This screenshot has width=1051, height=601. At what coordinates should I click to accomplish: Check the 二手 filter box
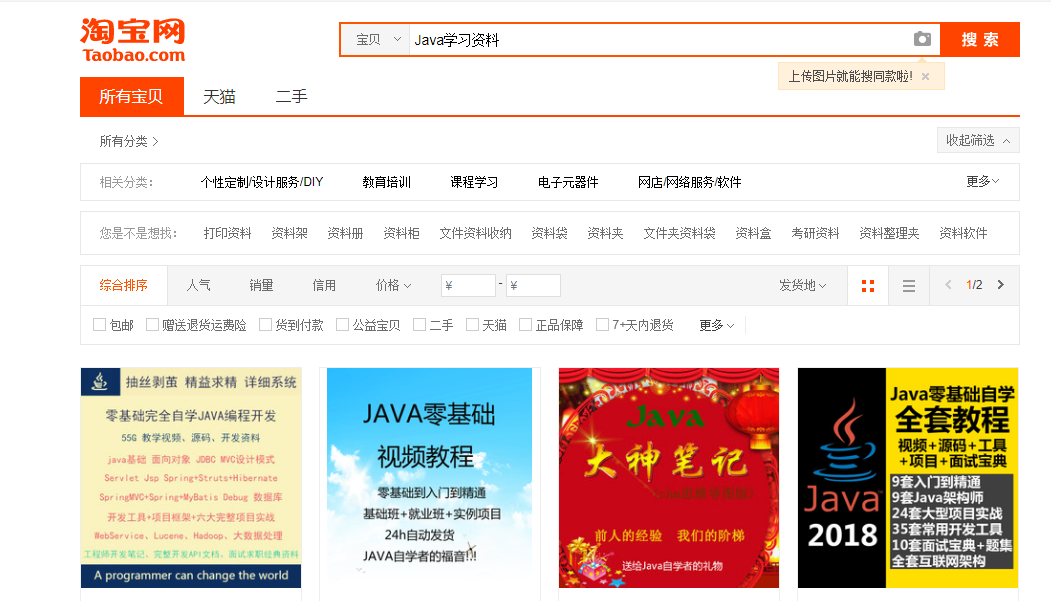click(420, 325)
